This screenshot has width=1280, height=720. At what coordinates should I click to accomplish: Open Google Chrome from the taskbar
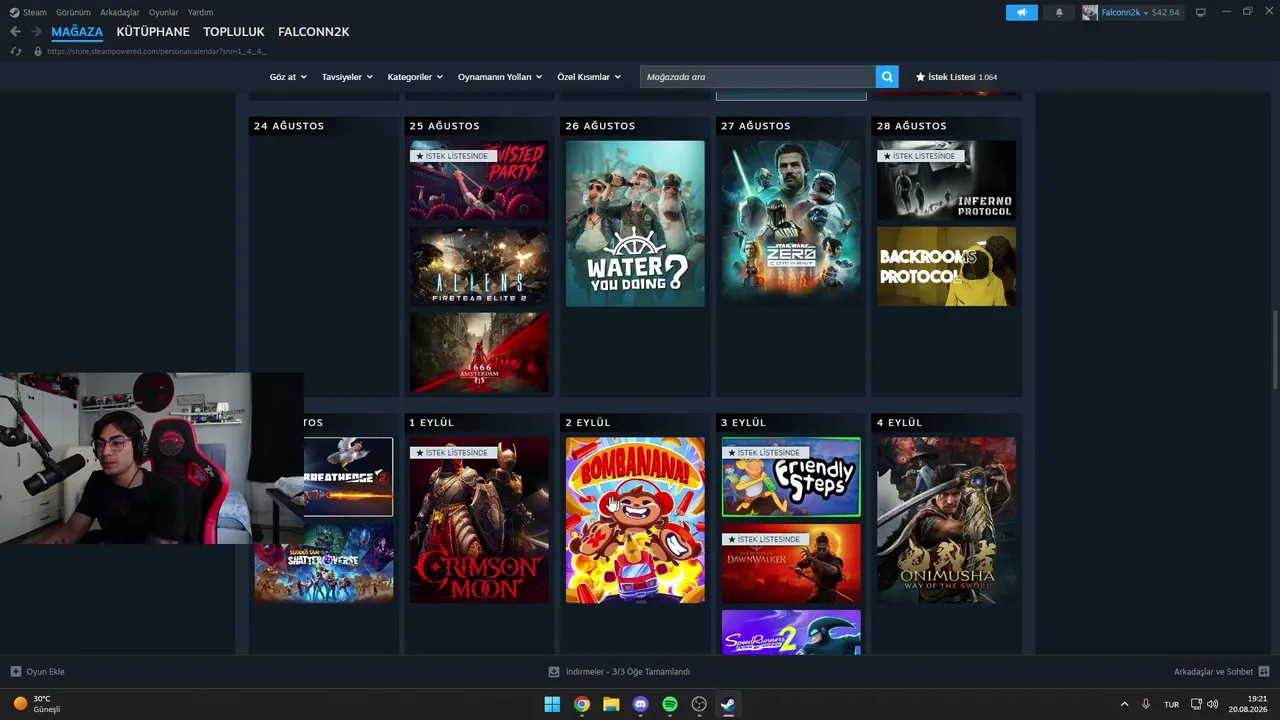[581, 704]
